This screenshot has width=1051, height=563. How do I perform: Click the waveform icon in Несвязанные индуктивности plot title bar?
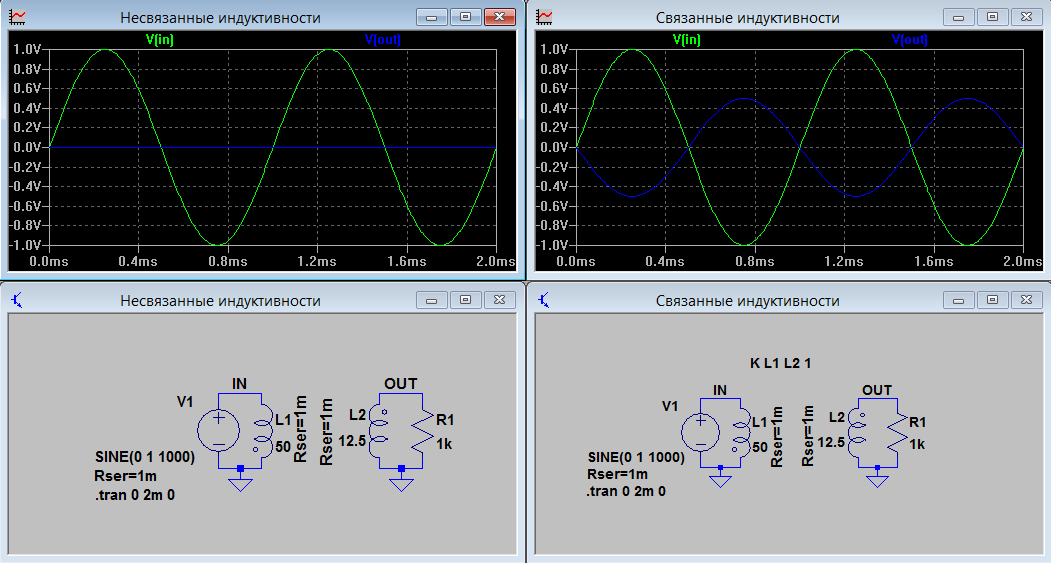[19, 17]
